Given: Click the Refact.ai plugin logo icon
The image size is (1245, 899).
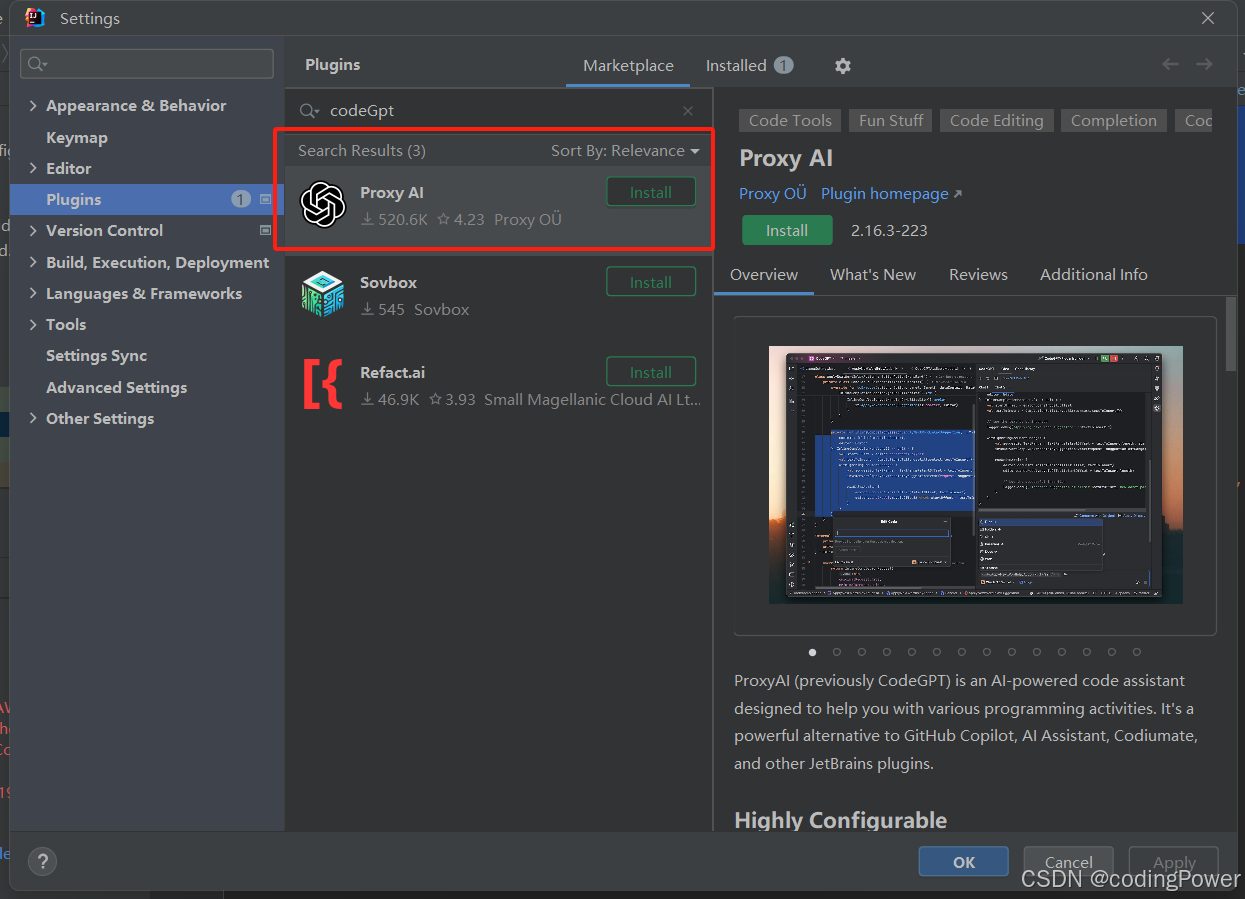Looking at the screenshot, I should (323, 385).
